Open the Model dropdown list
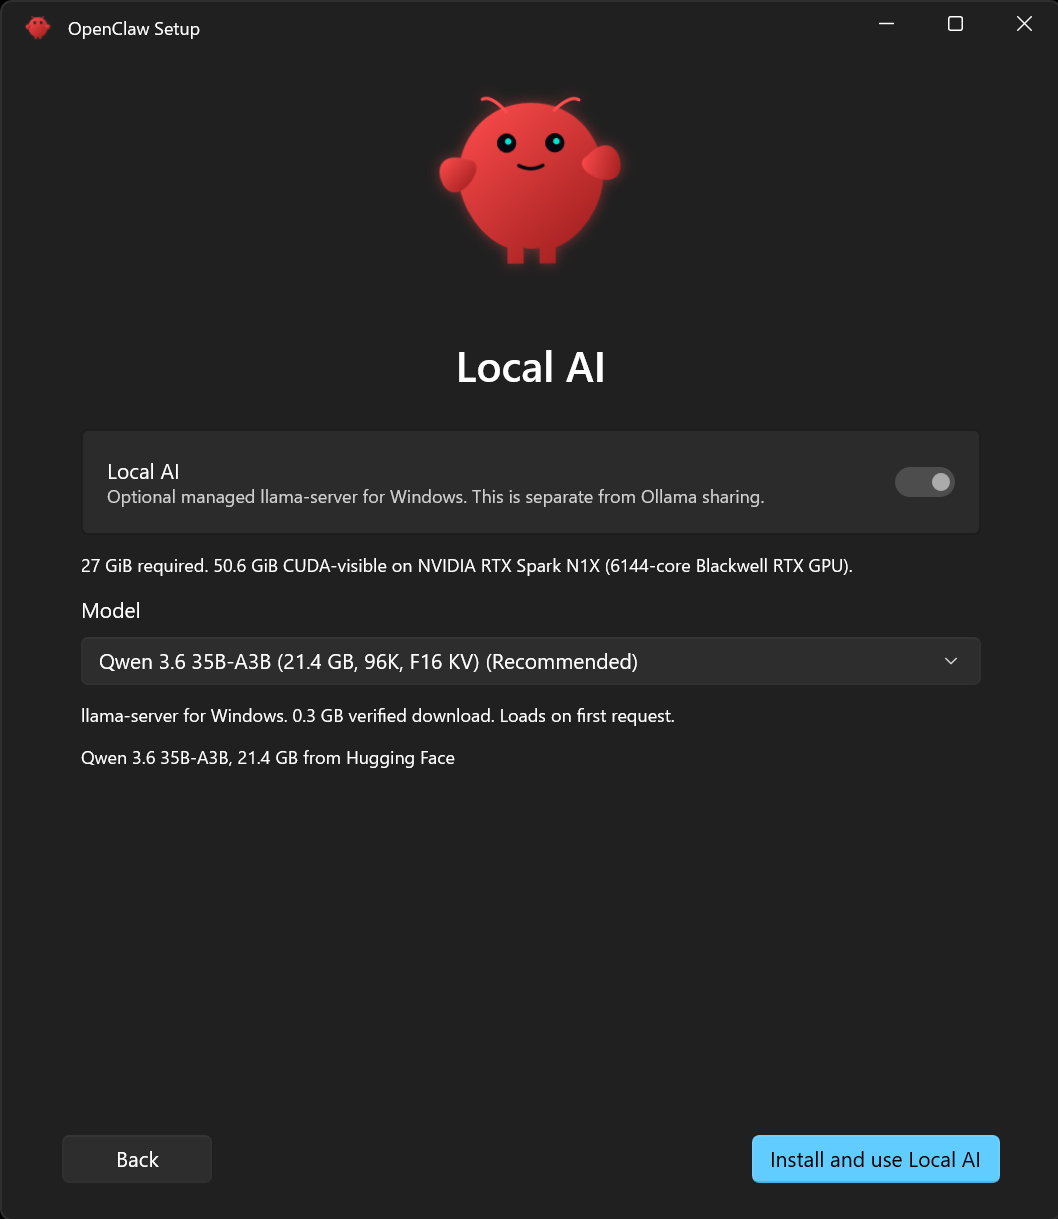This screenshot has height=1219, width=1058. 530,661
